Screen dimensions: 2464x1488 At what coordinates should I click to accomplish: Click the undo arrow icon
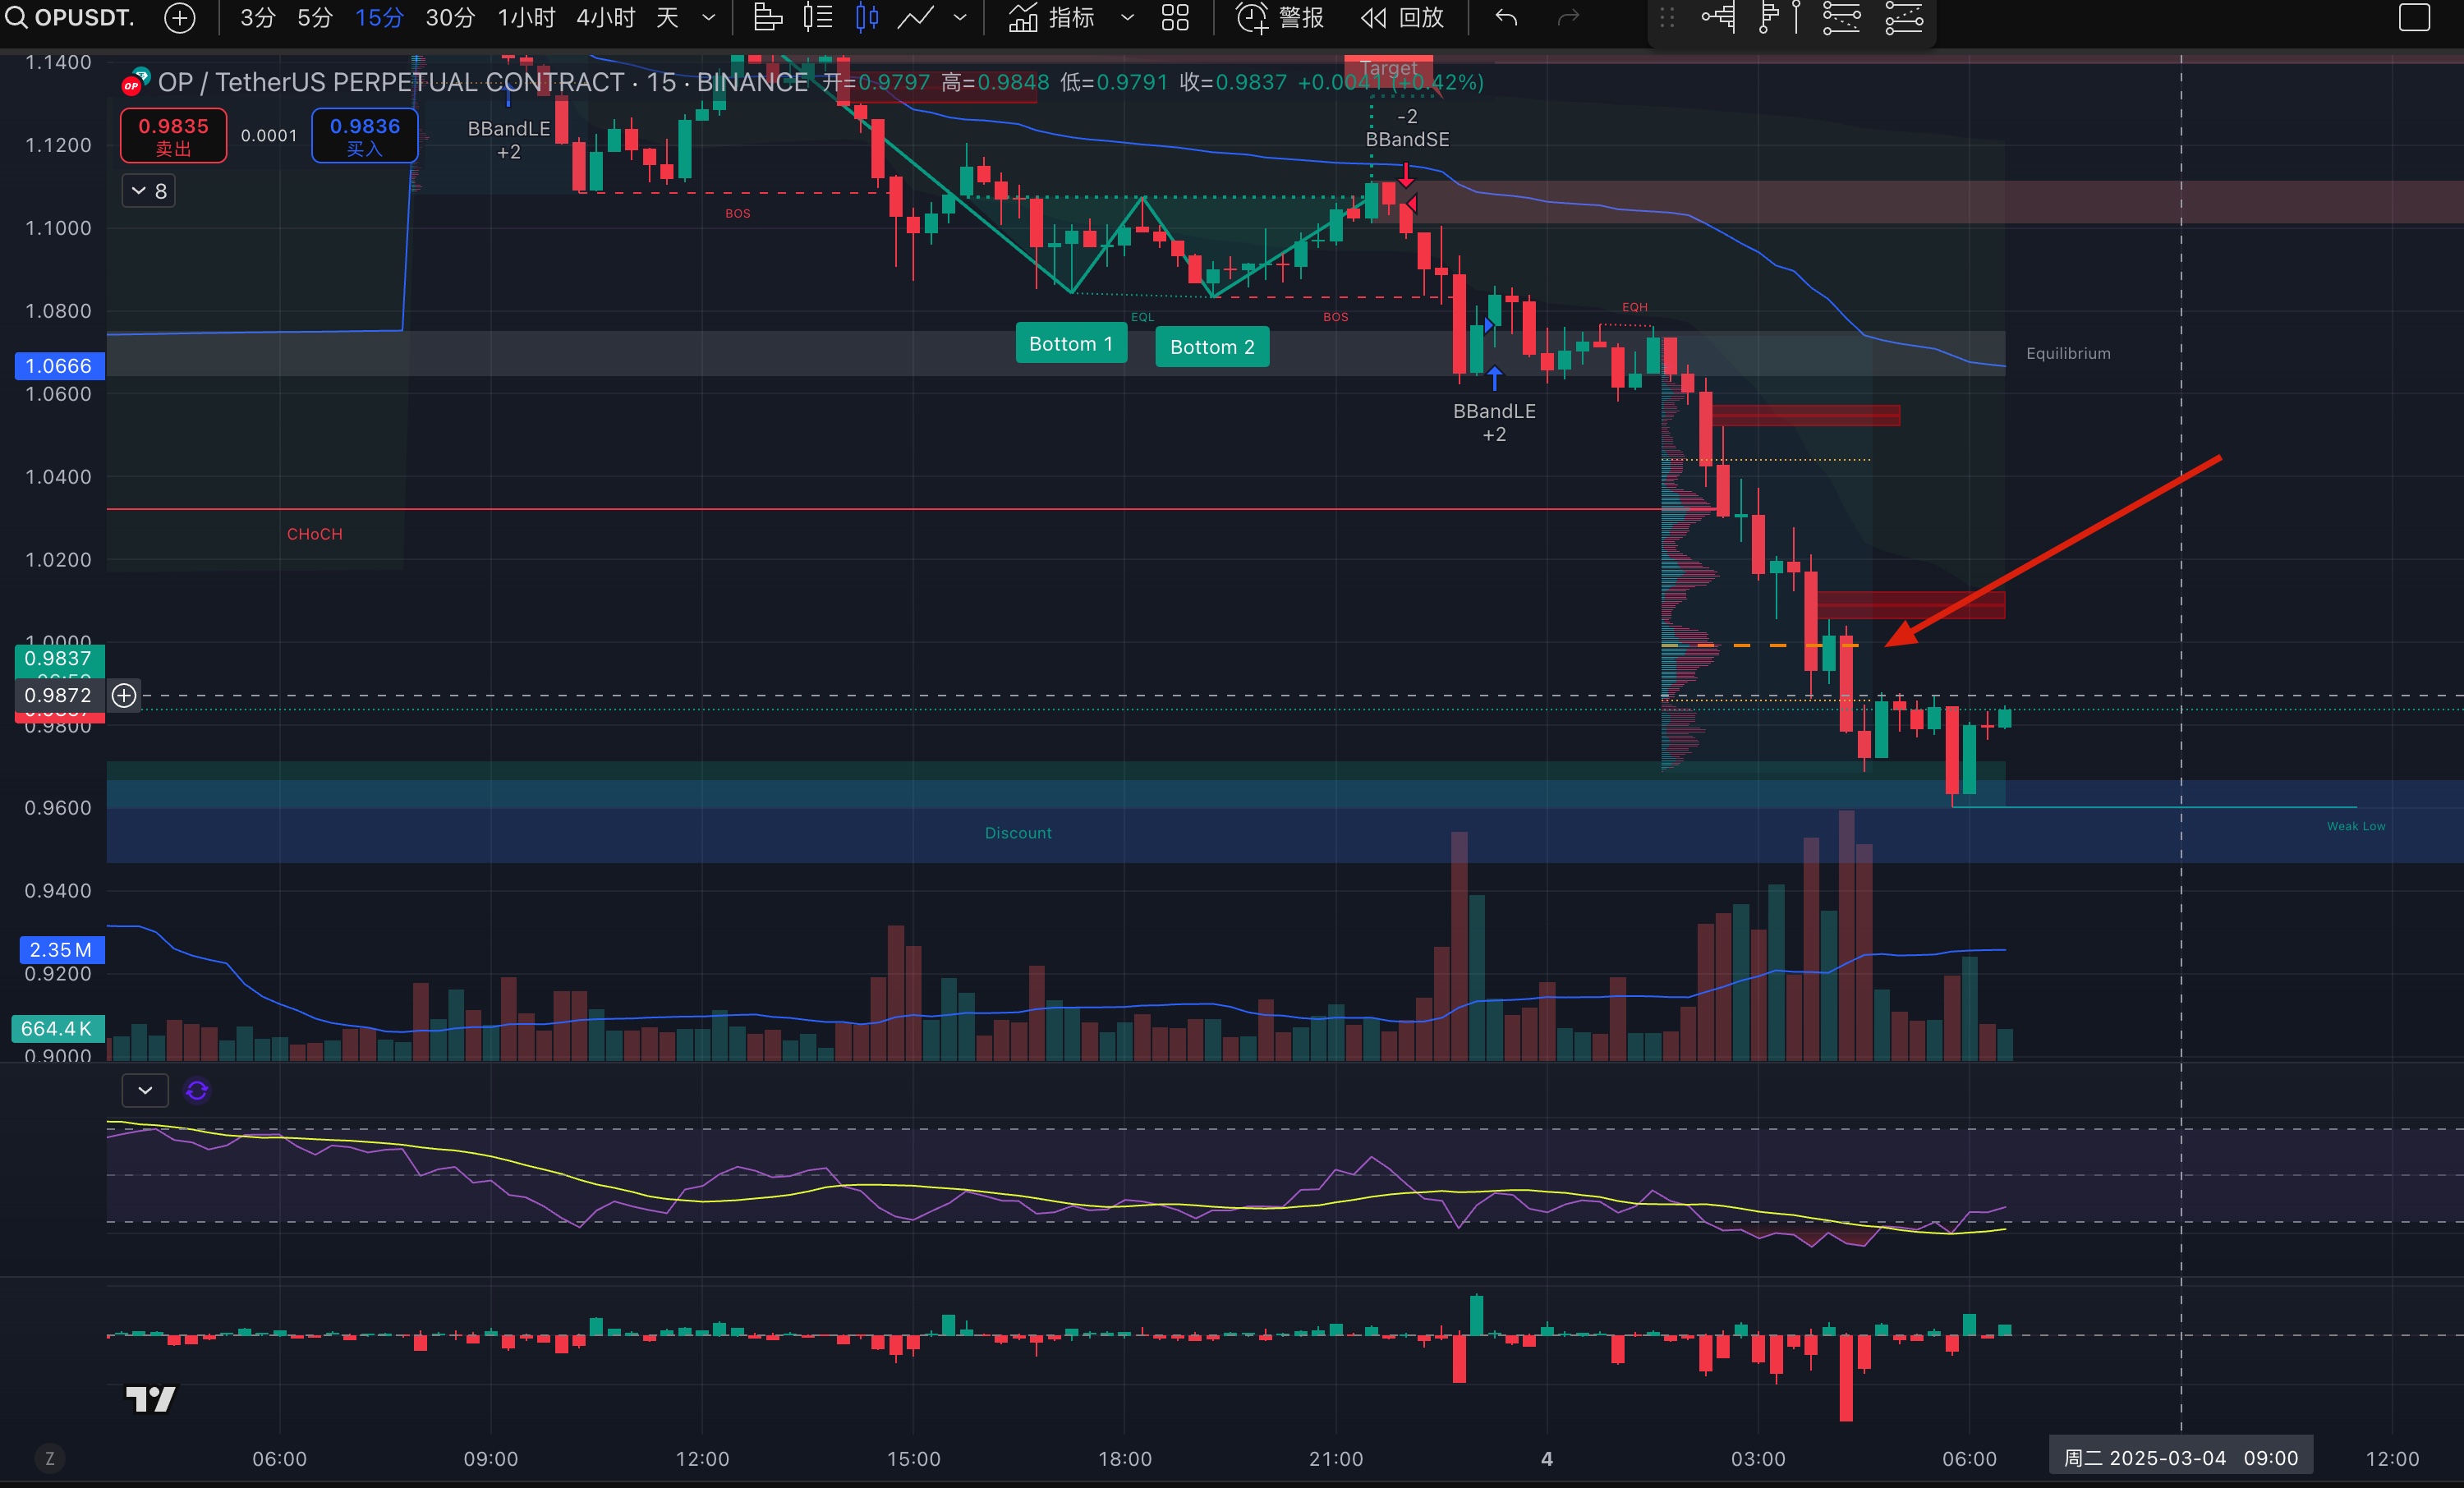click(x=1506, y=18)
